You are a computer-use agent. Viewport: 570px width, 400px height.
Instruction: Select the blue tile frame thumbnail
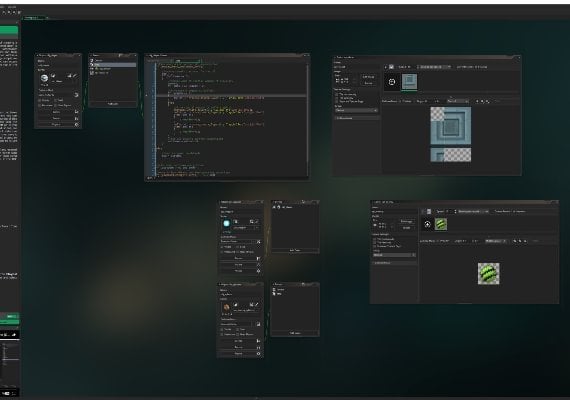[409, 81]
